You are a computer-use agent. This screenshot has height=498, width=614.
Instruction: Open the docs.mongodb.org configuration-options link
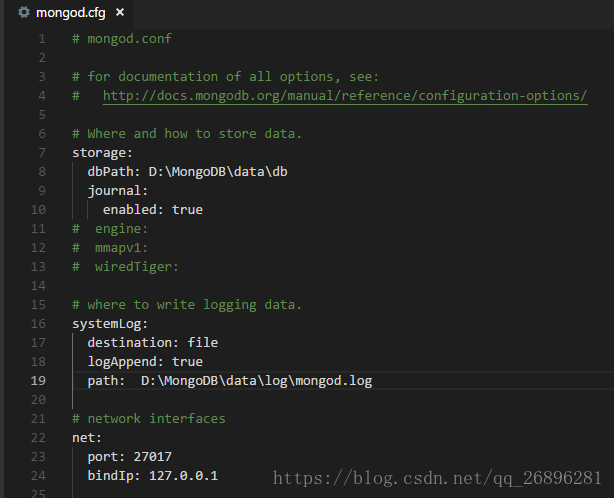pos(345,96)
